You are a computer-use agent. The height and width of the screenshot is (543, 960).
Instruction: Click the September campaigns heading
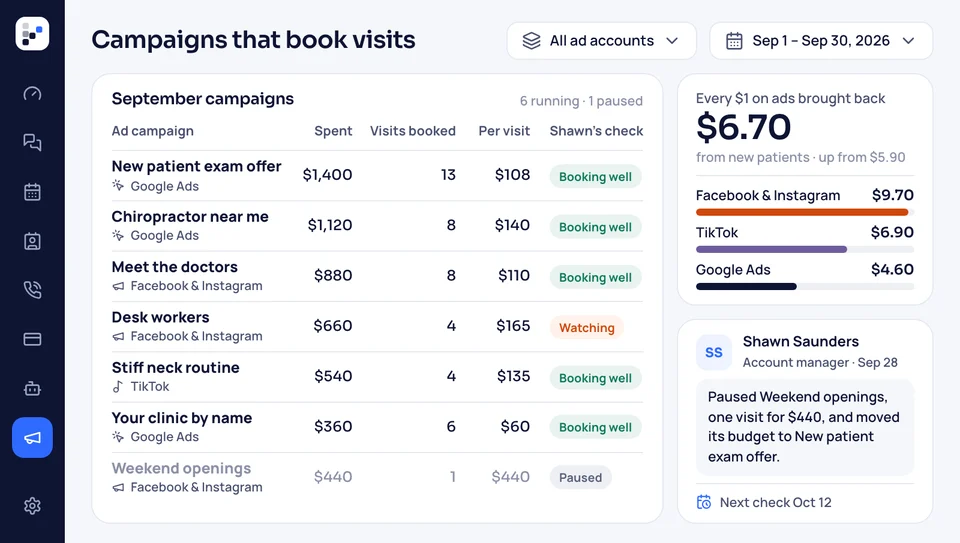203,99
